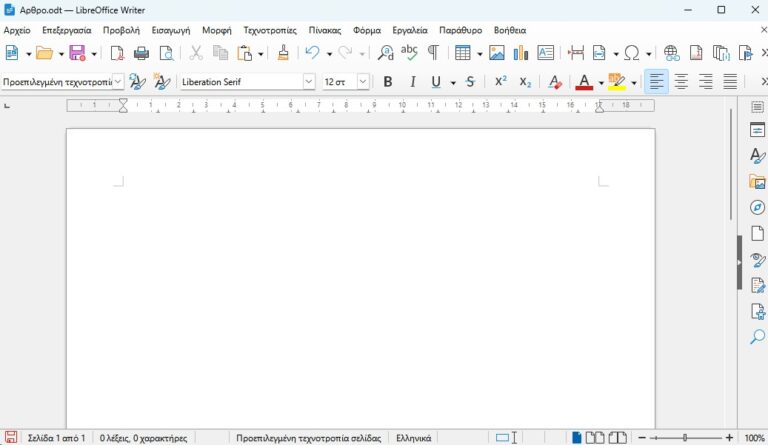Viewport: 768px width, 445px height.
Task: Click the Clear Direct Formatting icon
Action: (x=554, y=82)
